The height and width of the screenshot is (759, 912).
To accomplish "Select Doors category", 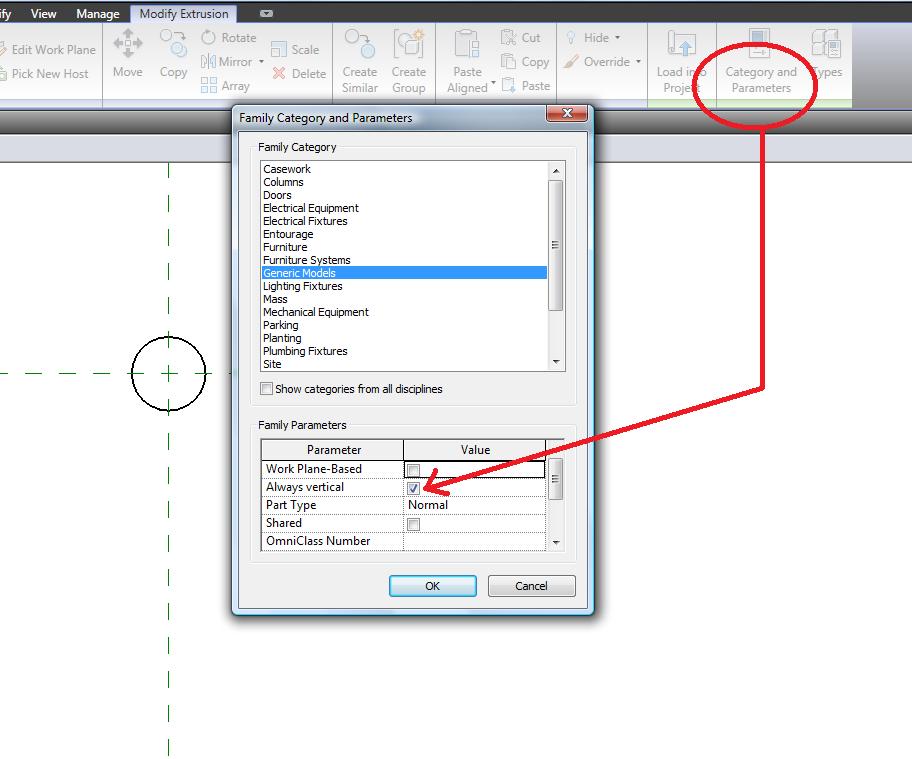I will [404, 195].
